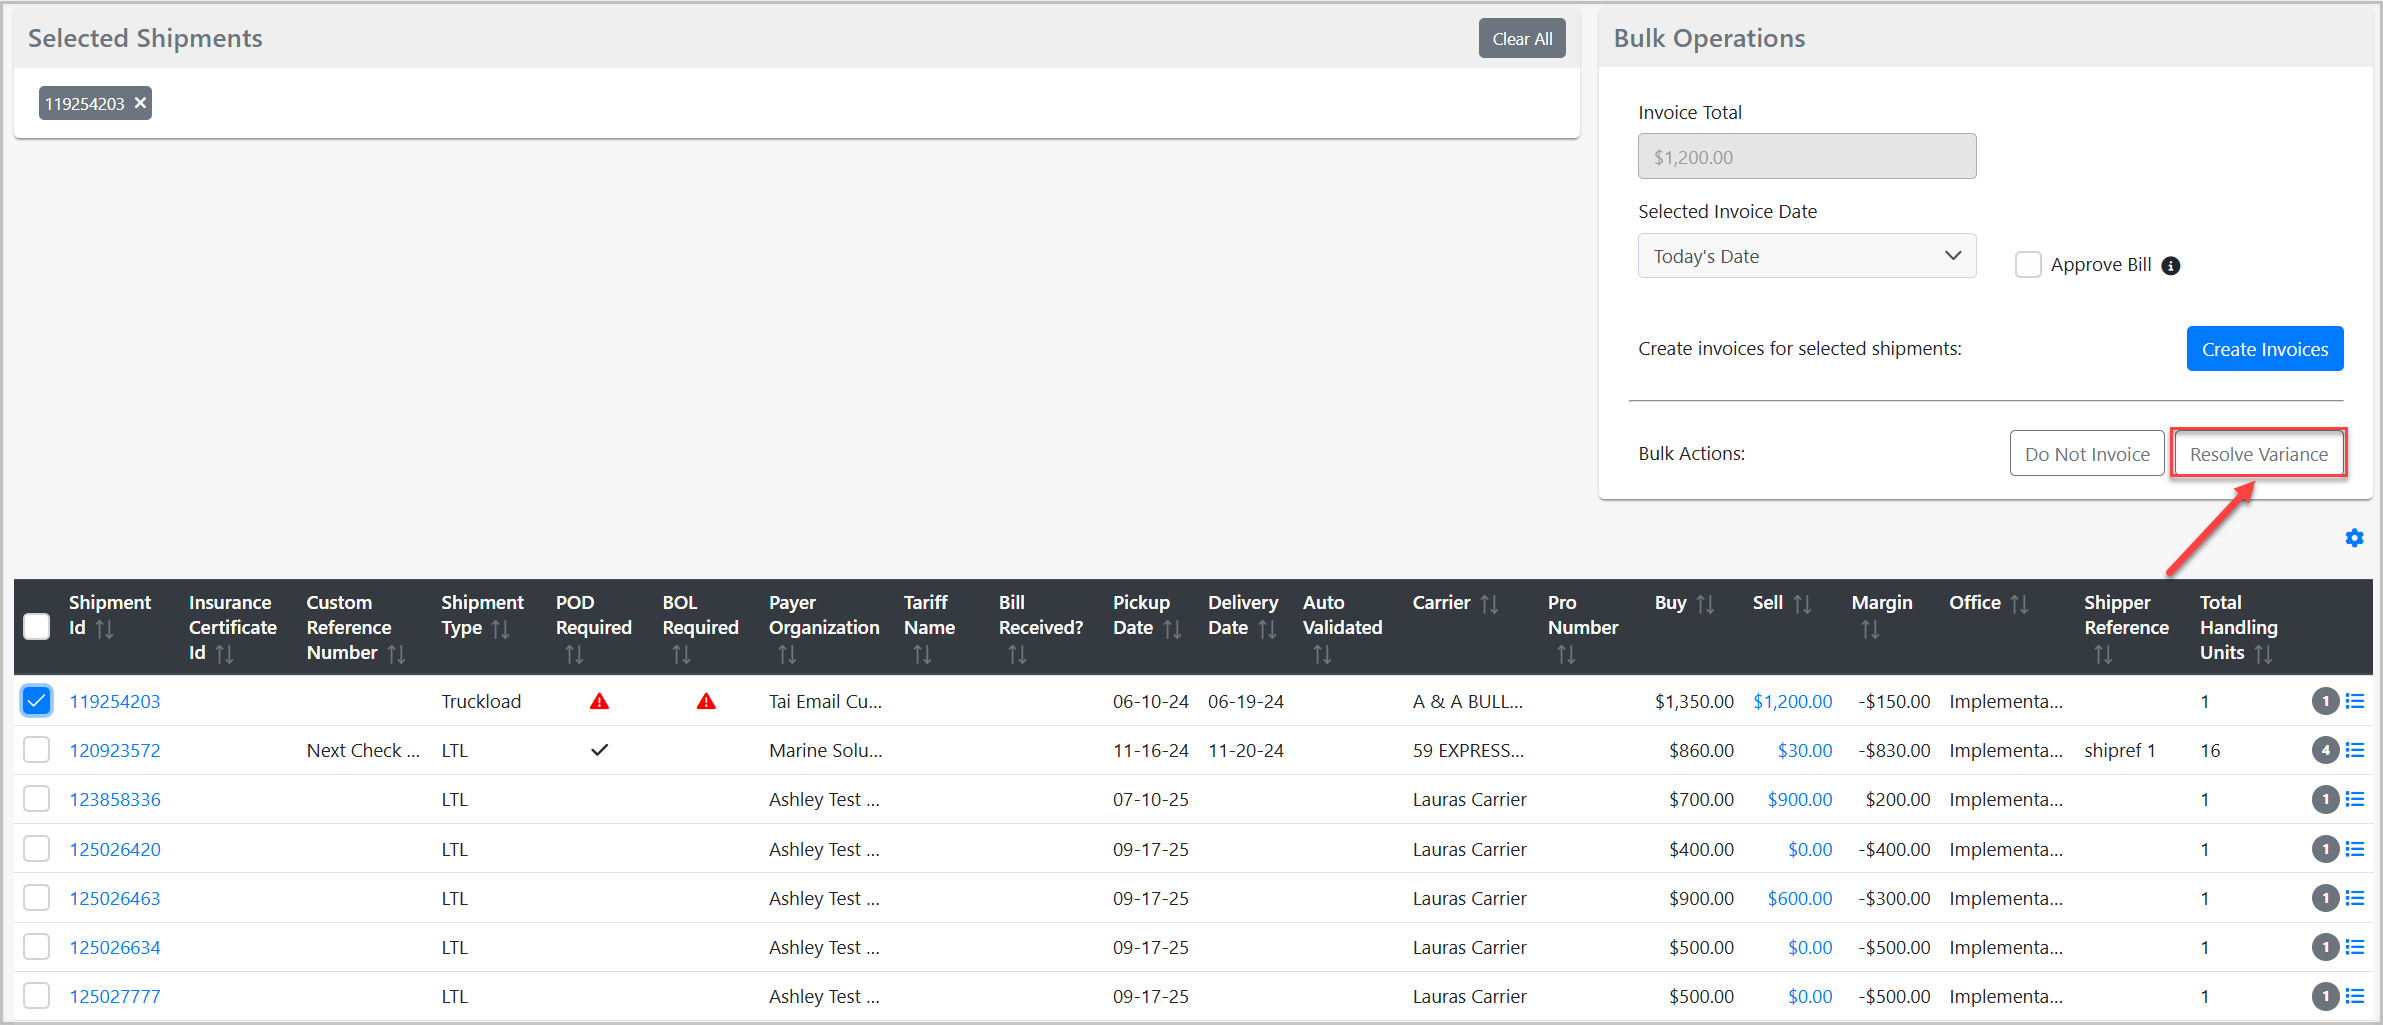Click the Approve Bill info icon
Viewport: 2383px width, 1025px height.
click(x=2171, y=266)
